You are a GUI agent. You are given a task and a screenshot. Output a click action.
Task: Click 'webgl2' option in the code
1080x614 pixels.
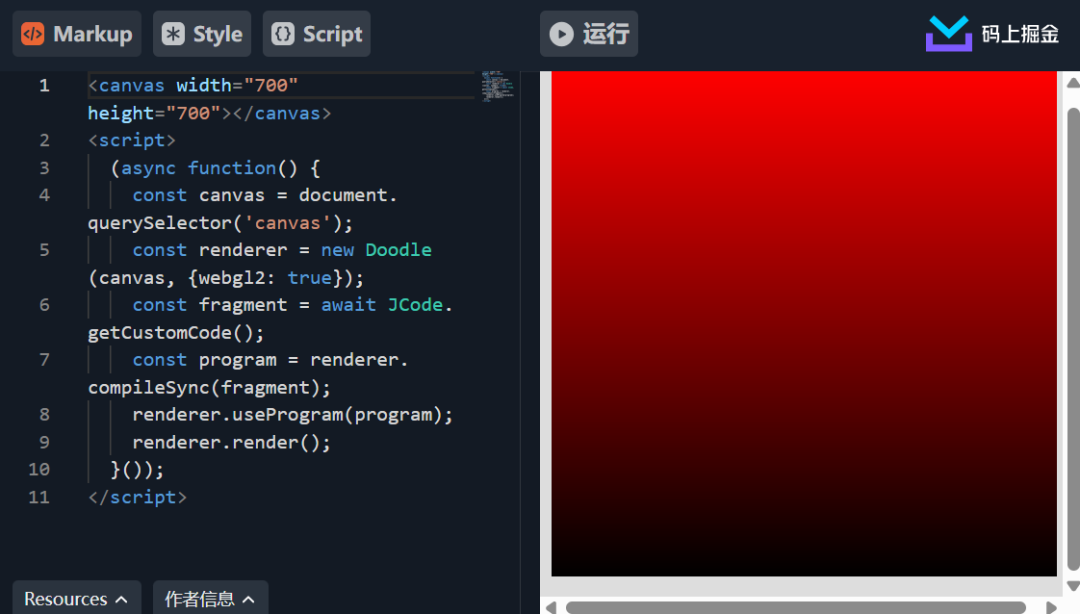pos(231,278)
